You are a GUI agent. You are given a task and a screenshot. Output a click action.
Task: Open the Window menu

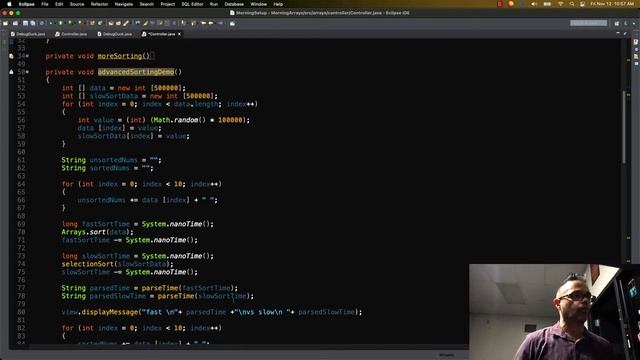pos(258,4)
